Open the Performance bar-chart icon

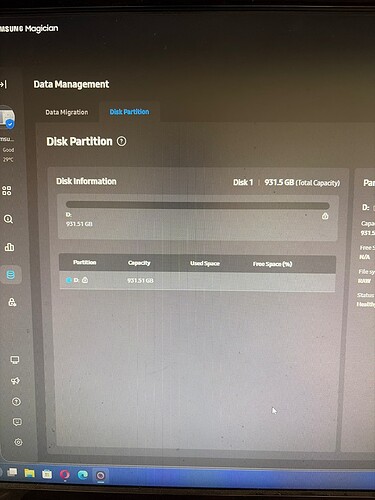[9, 247]
